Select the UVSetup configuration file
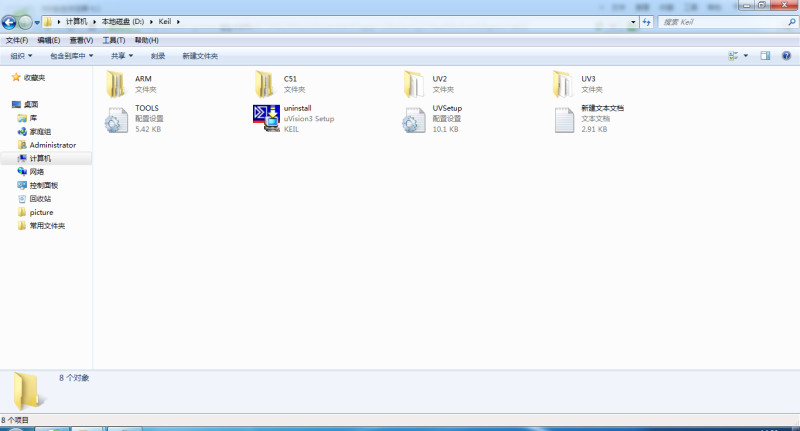The width and height of the screenshot is (800, 431). point(415,118)
